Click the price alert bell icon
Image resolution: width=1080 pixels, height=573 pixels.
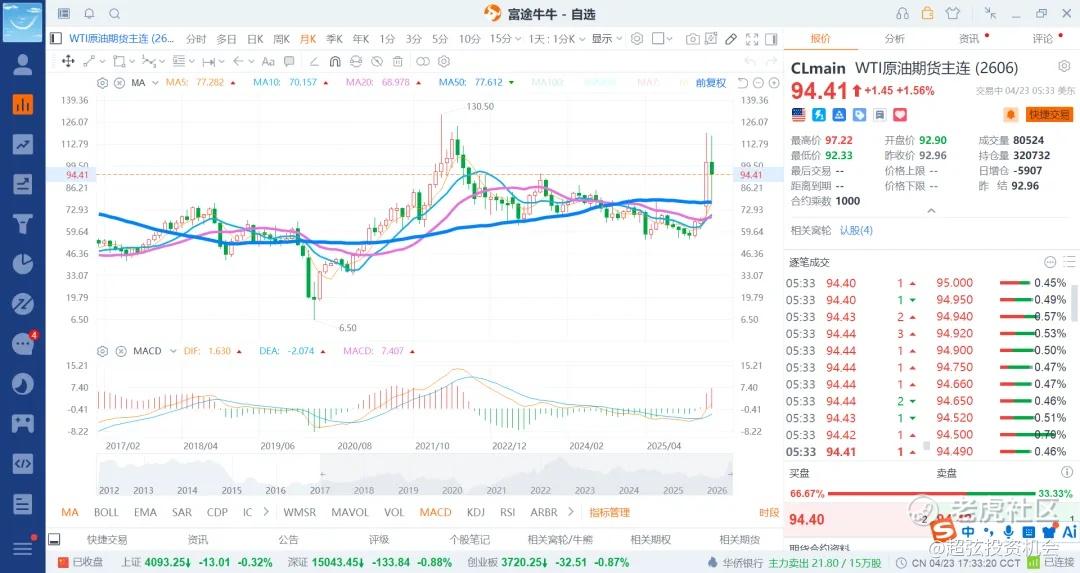click(1010, 114)
